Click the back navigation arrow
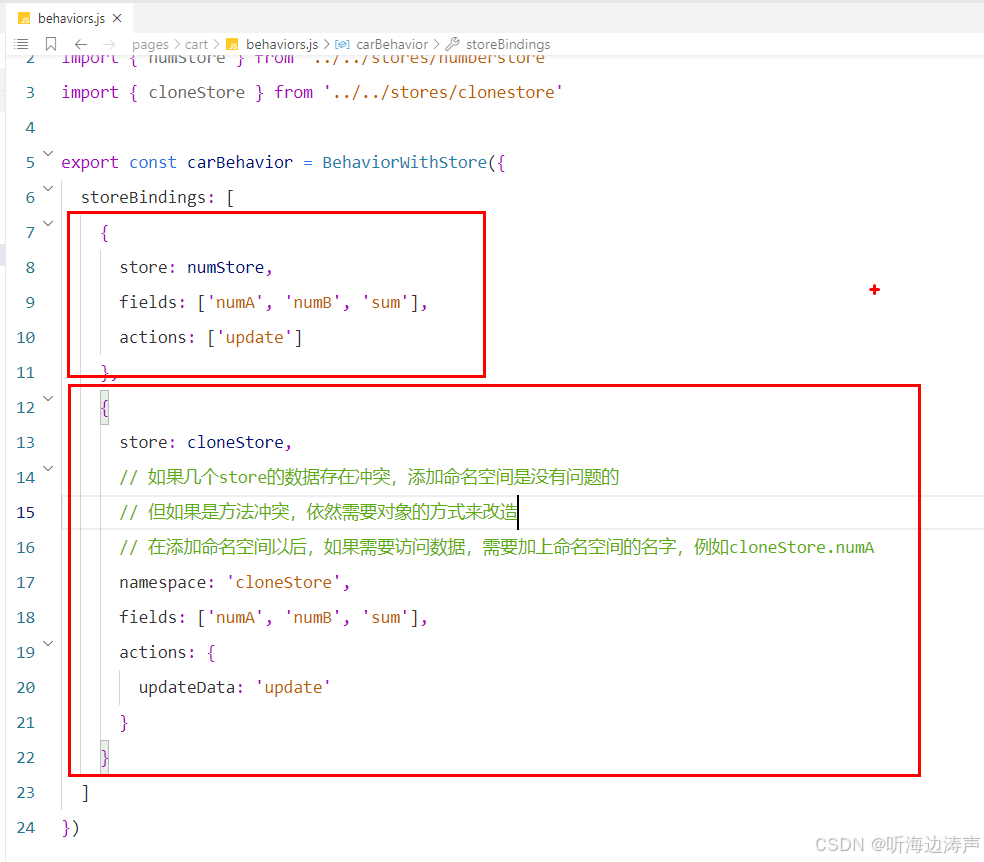 point(80,44)
